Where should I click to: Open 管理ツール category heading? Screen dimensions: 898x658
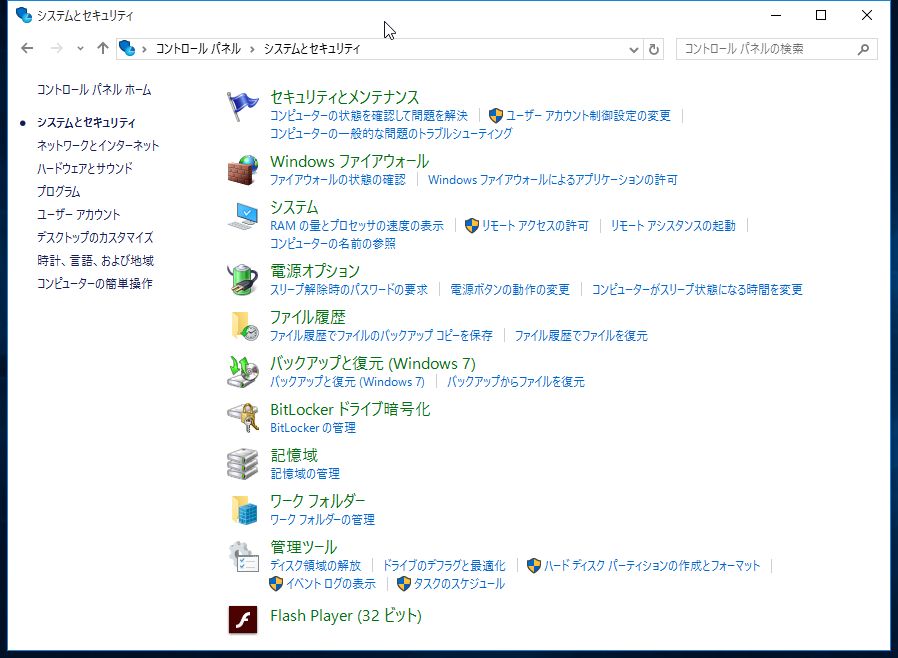pos(304,547)
